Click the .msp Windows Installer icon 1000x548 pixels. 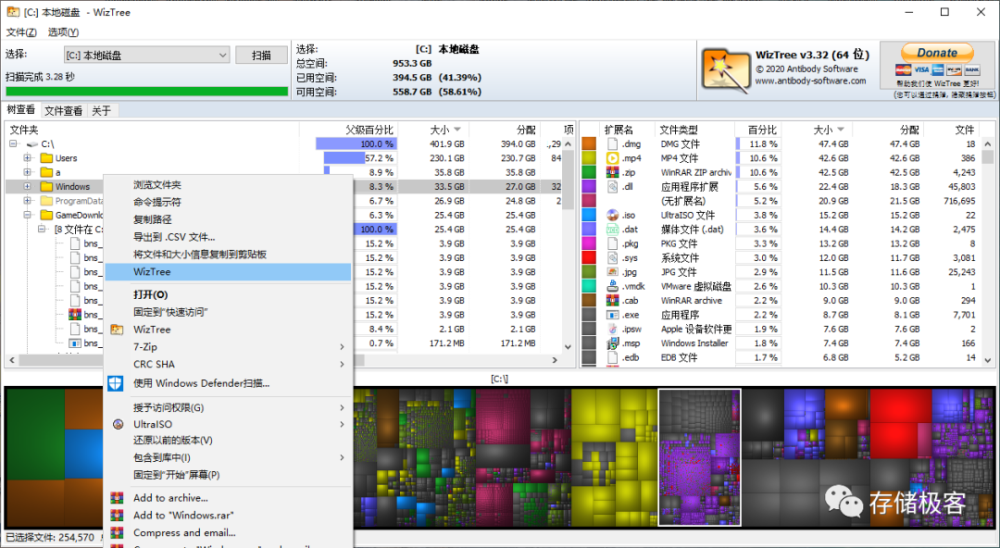coord(613,343)
